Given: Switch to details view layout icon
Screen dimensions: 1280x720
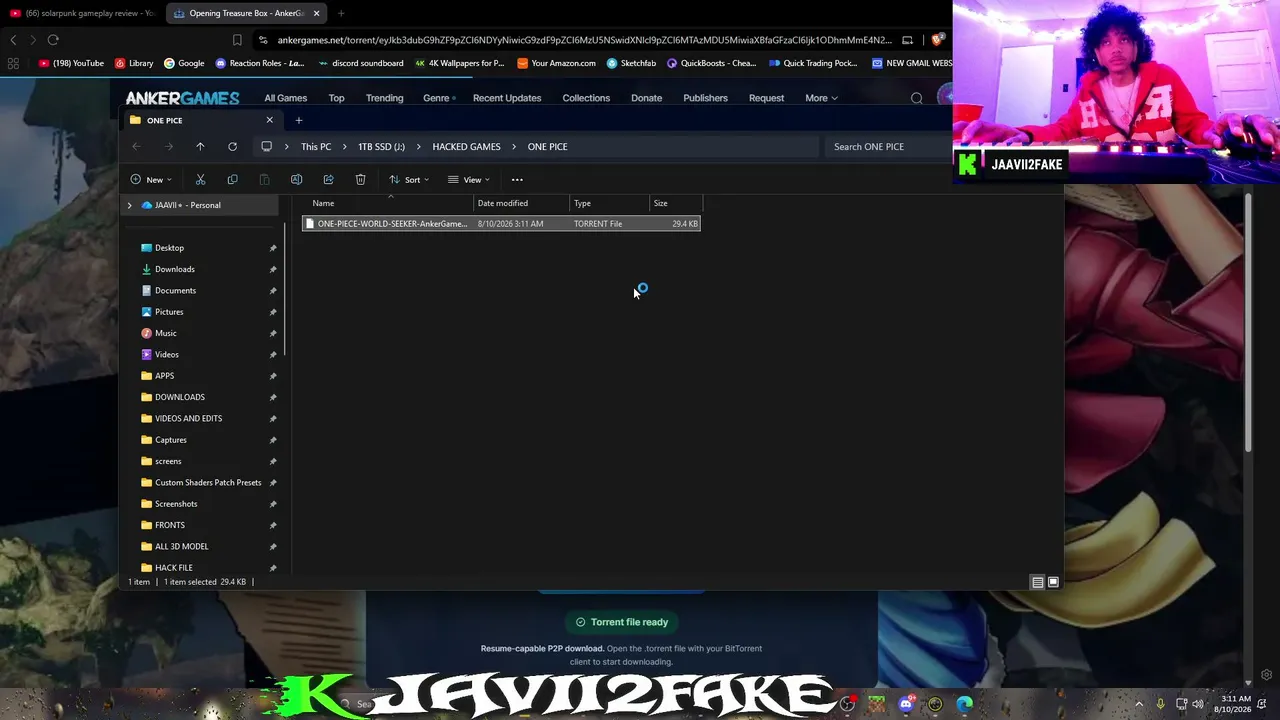Looking at the screenshot, I should pyautogui.click(x=1038, y=582).
